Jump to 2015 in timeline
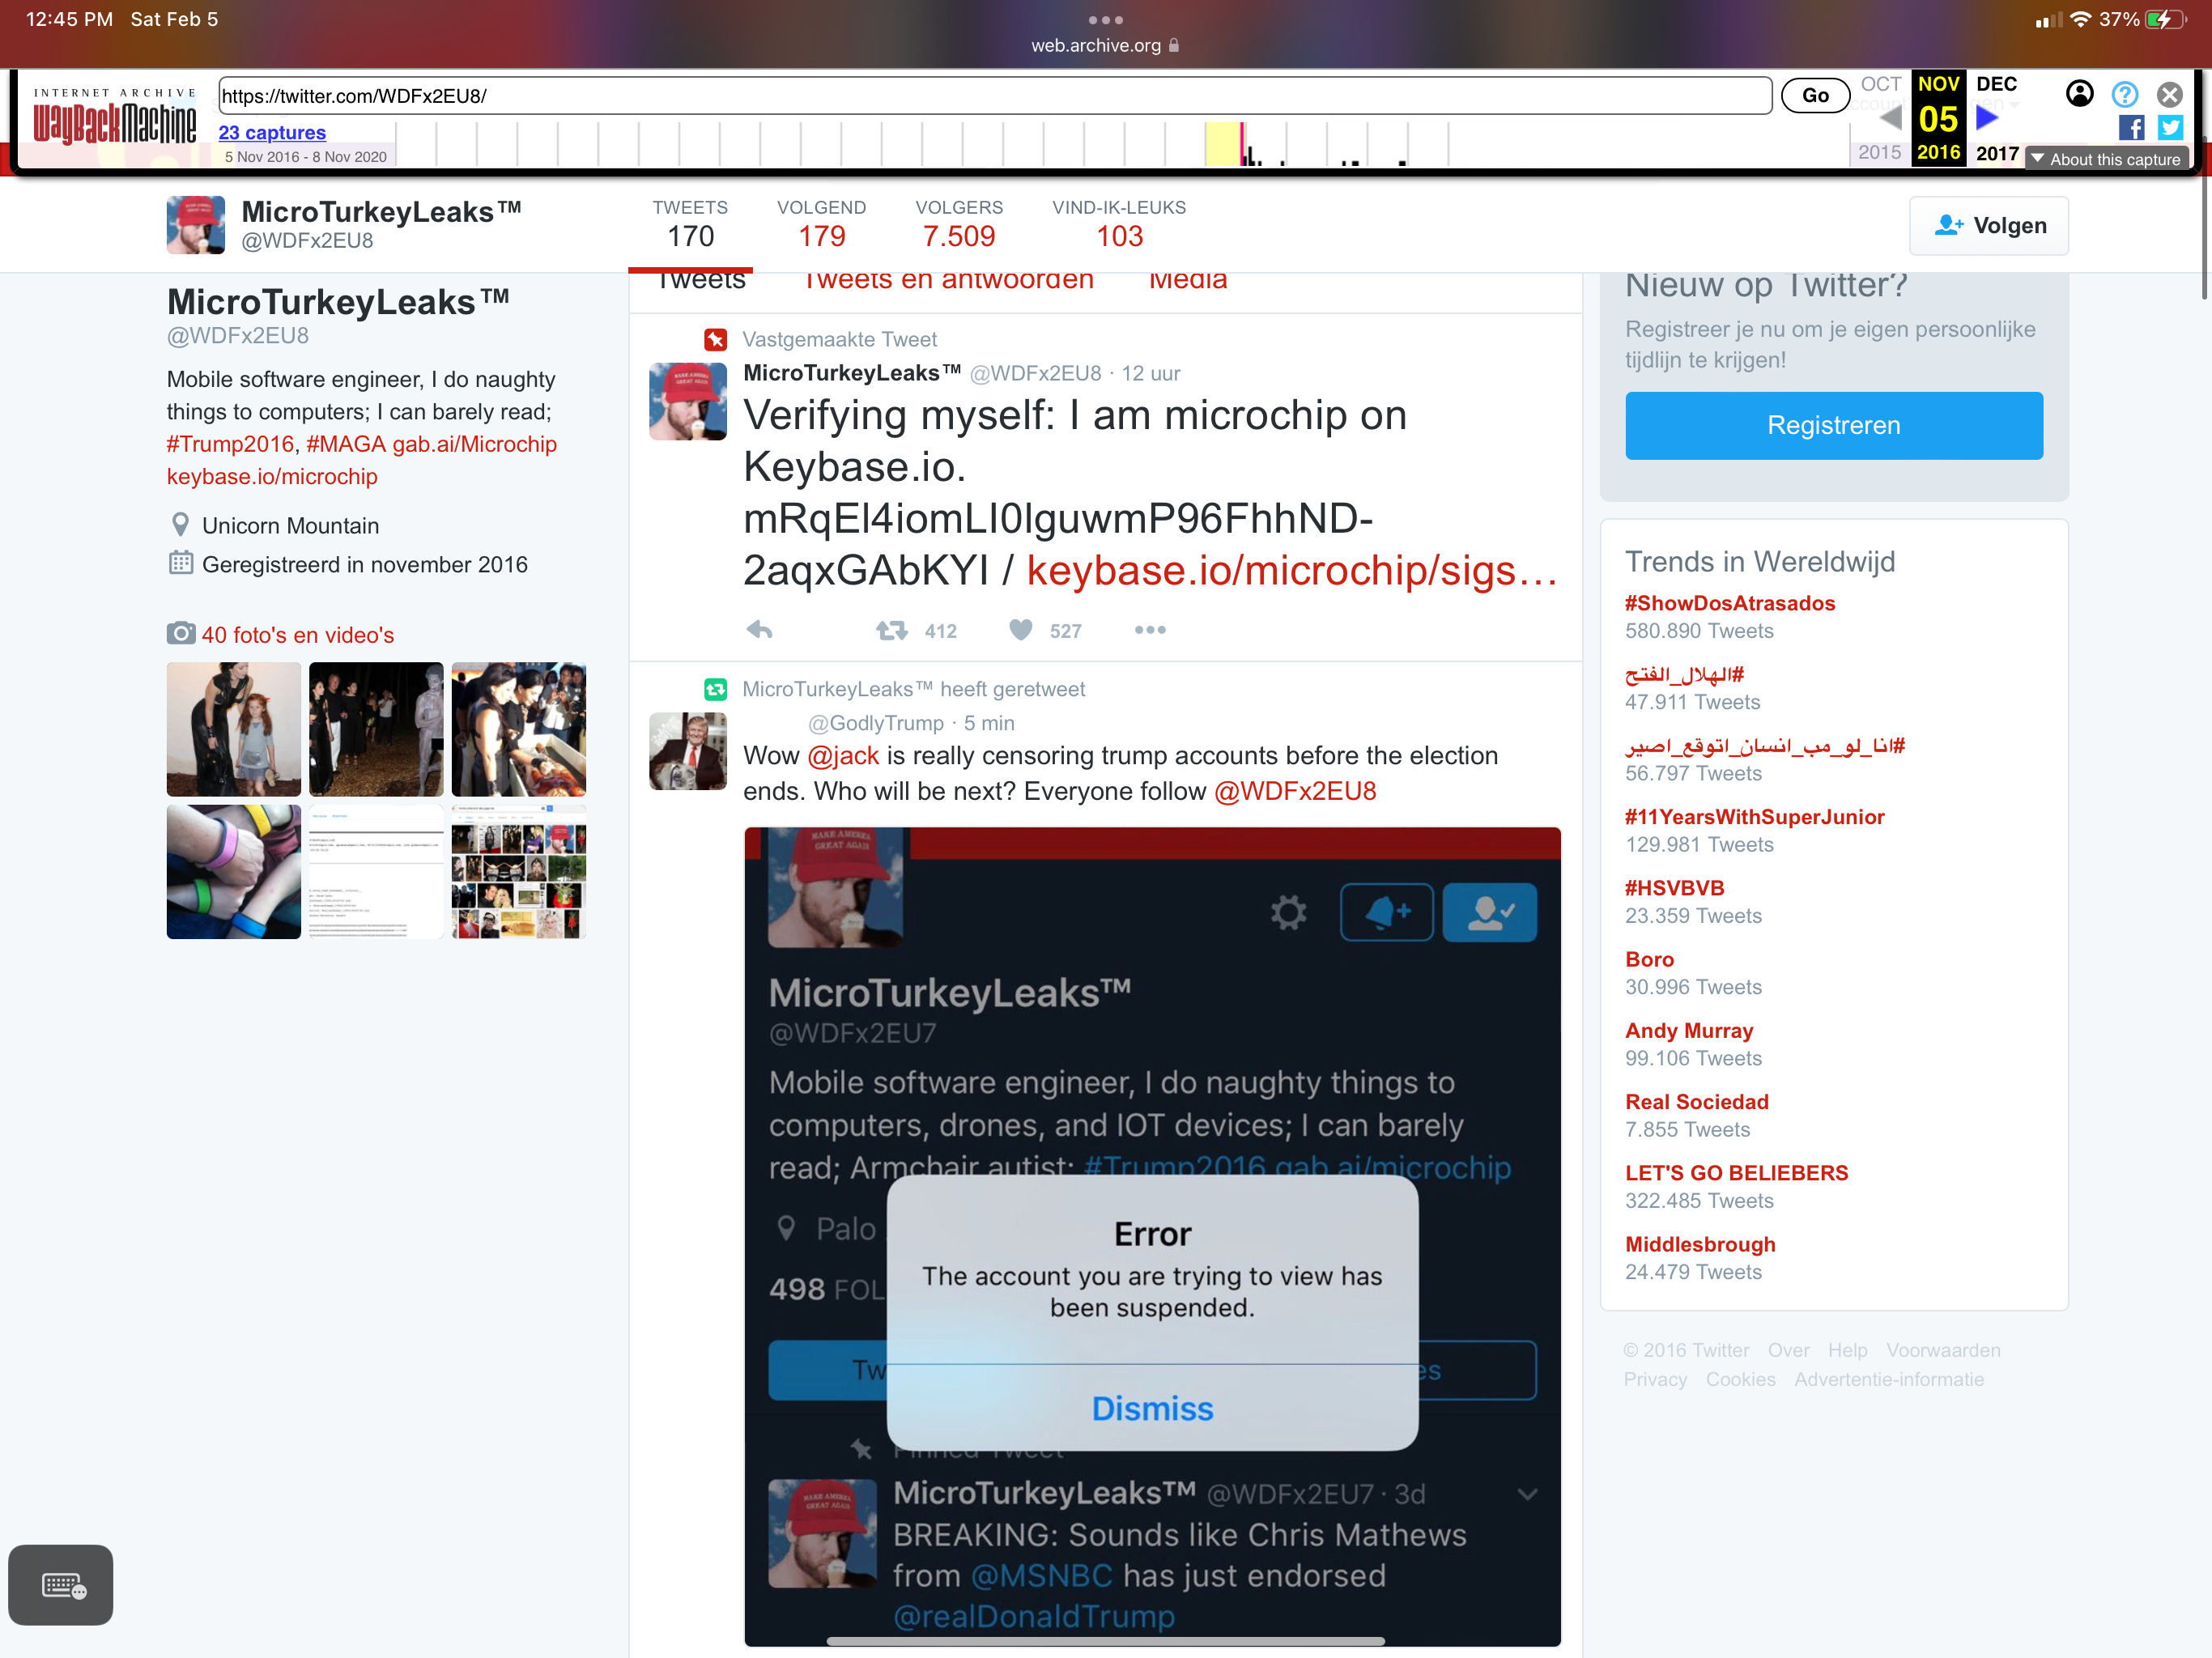 tap(1879, 152)
